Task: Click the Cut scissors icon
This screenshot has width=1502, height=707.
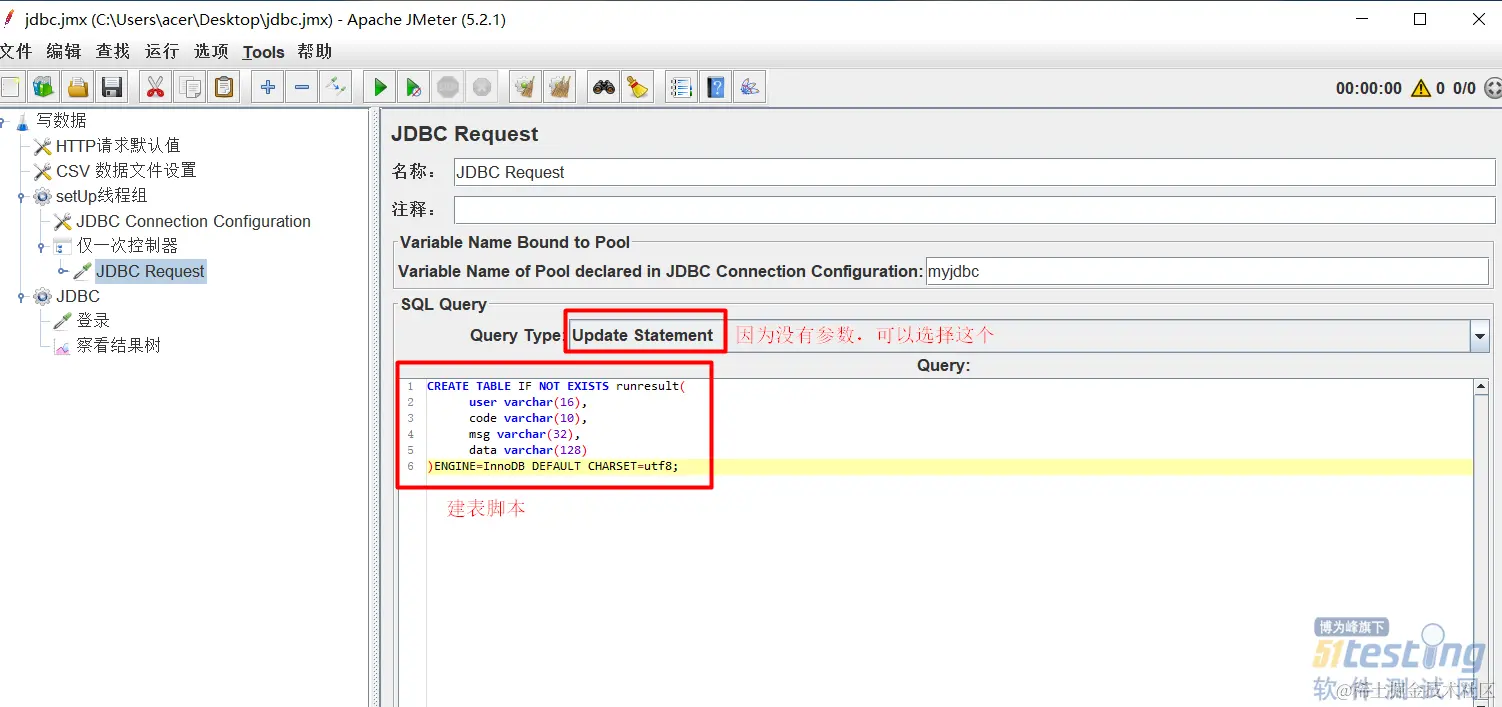Action: click(x=155, y=87)
